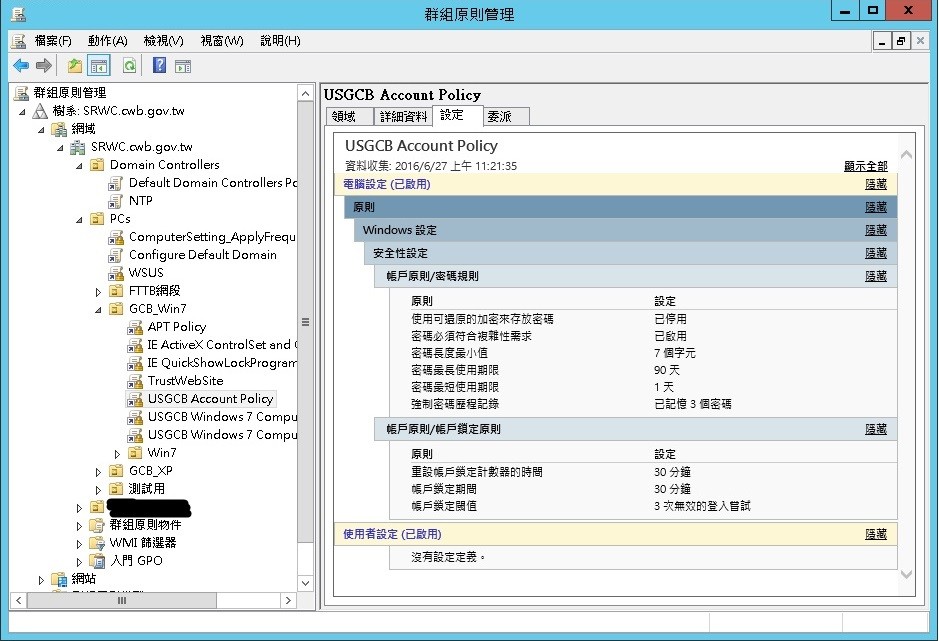Hide the 帳戶原則/密碼規則 section
939x641 pixels.
(876, 276)
